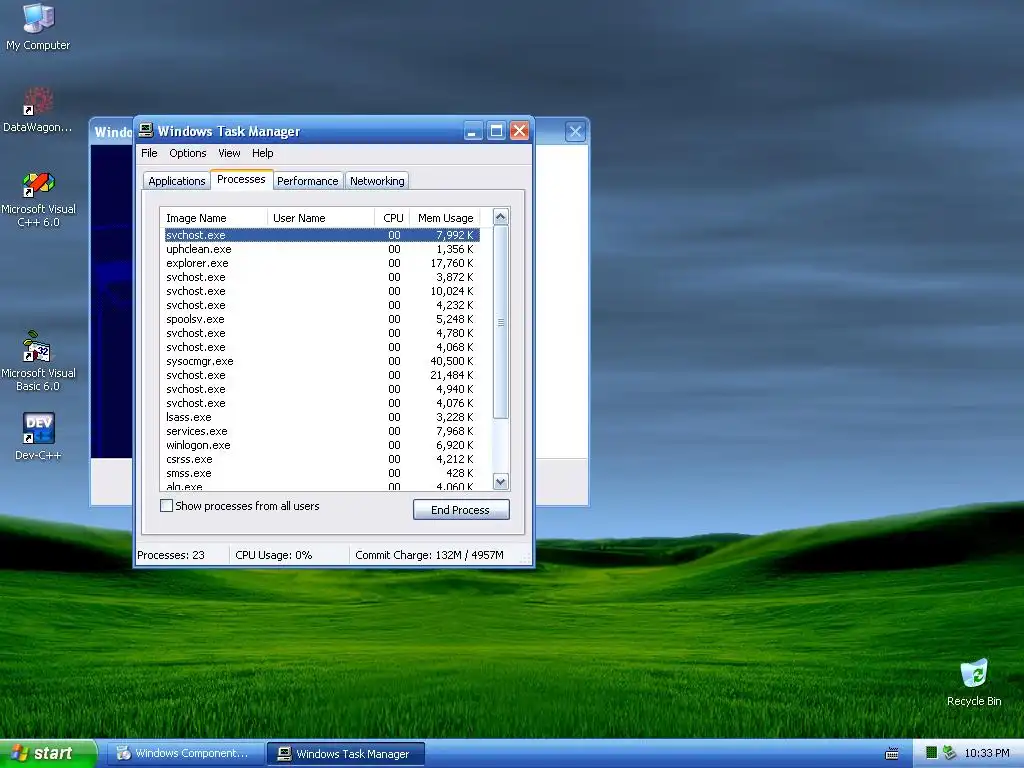Close the background Windows Components window

tap(575, 132)
